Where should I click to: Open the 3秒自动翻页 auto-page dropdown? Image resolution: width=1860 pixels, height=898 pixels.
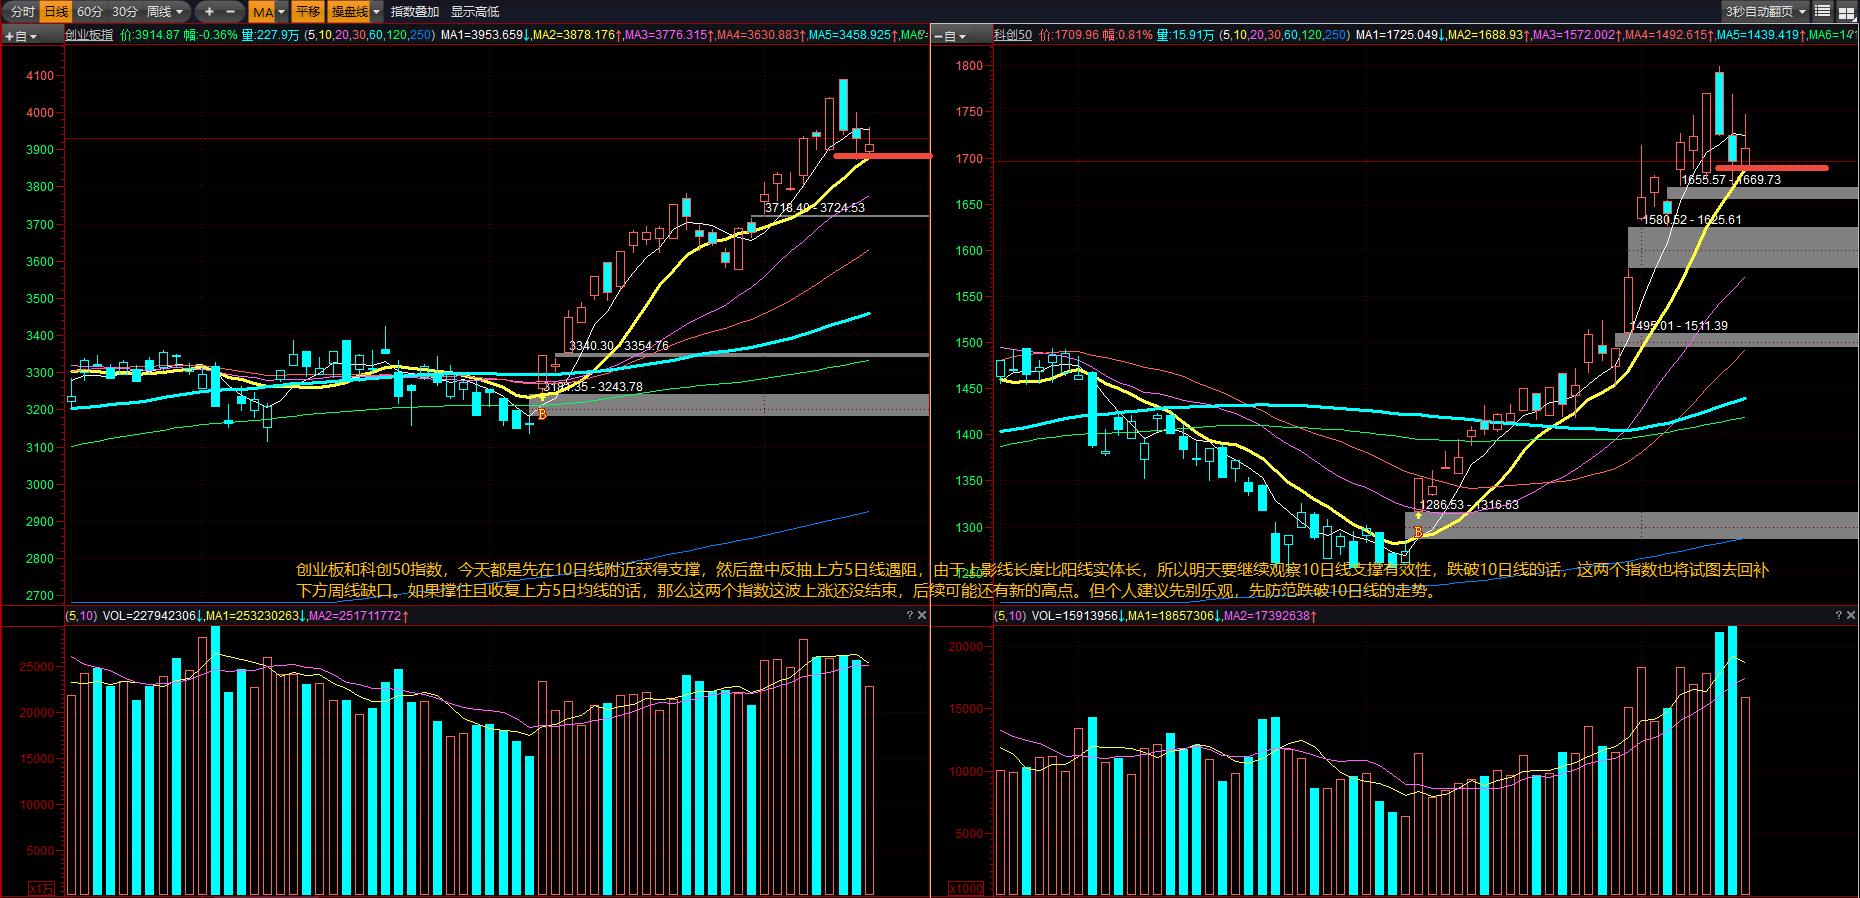[x=1765, y=12]
